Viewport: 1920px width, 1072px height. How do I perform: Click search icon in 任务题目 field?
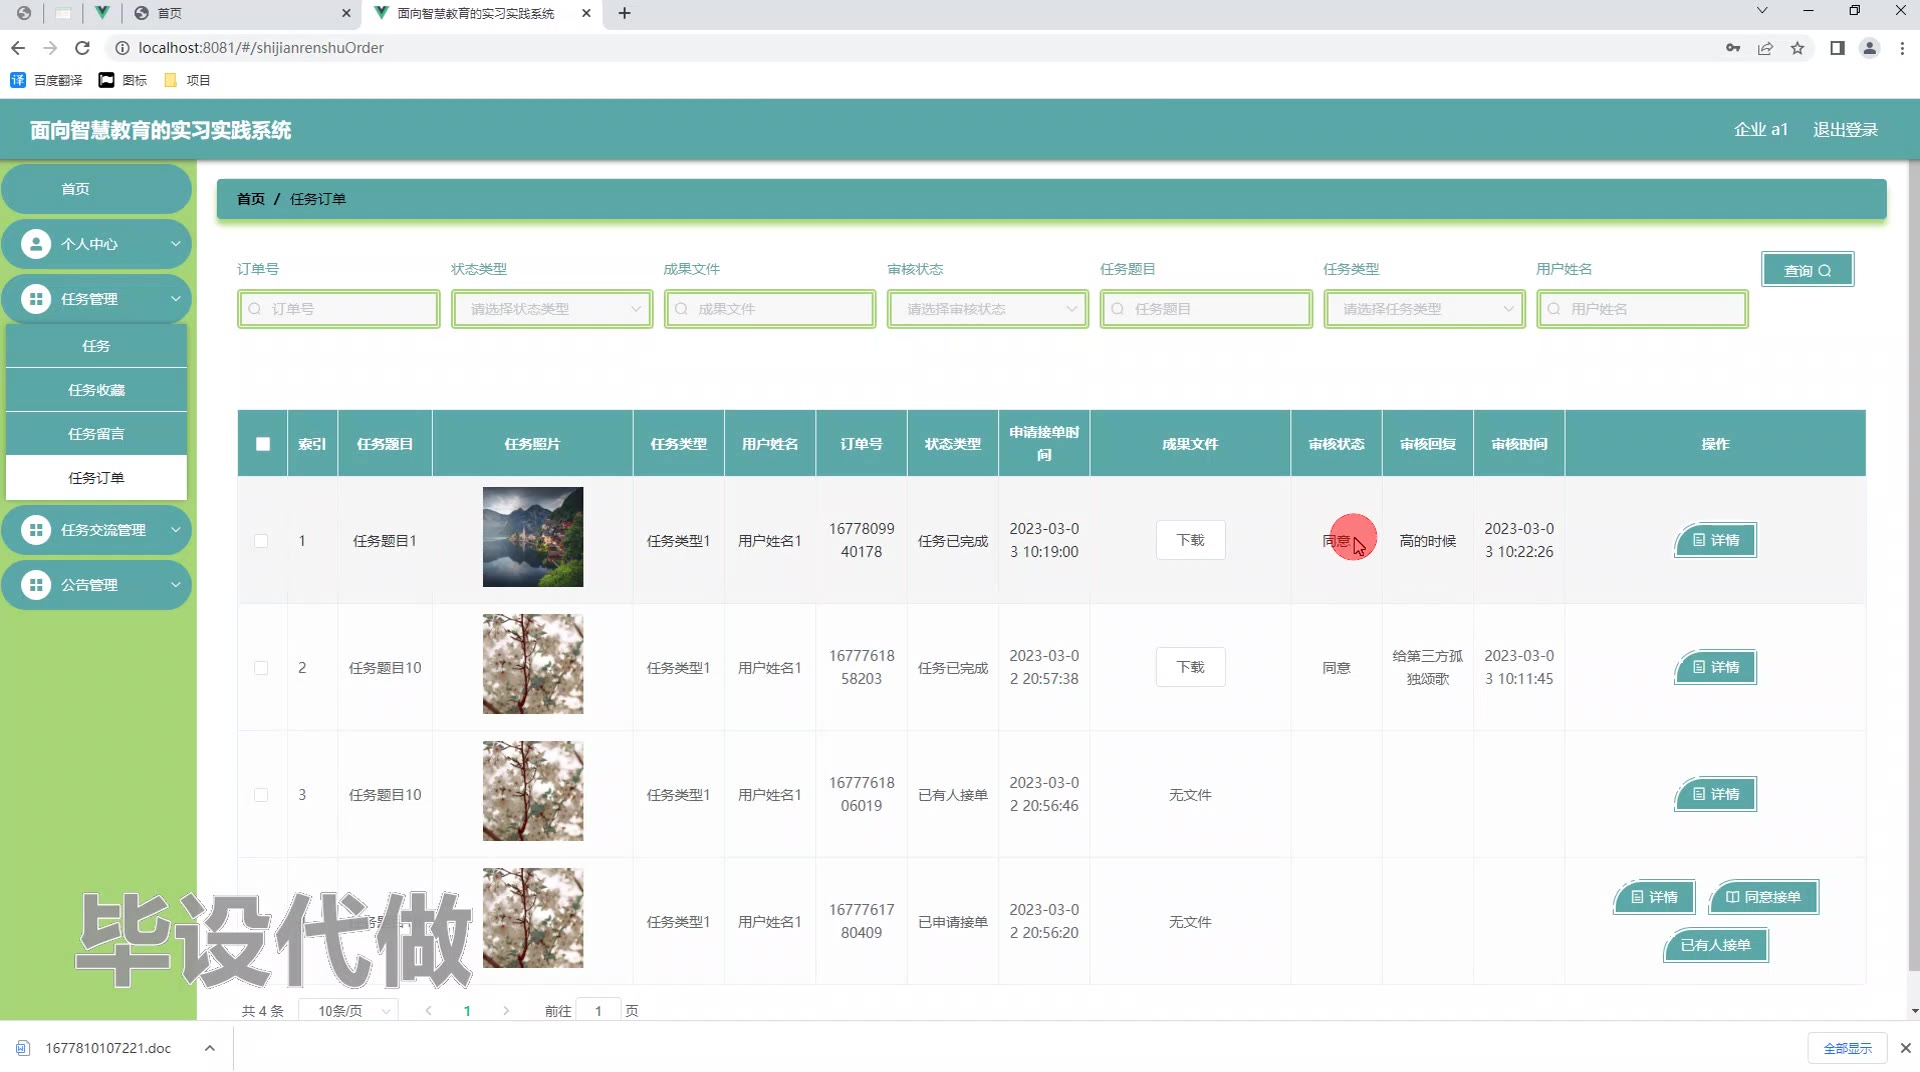1118,309
